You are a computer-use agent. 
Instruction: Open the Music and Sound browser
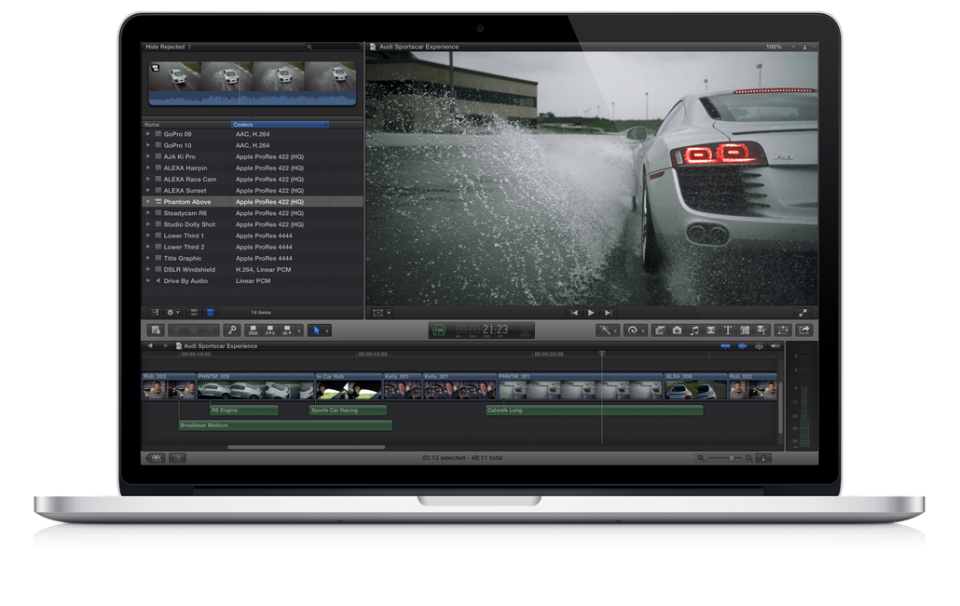click(x=694, y=330)
